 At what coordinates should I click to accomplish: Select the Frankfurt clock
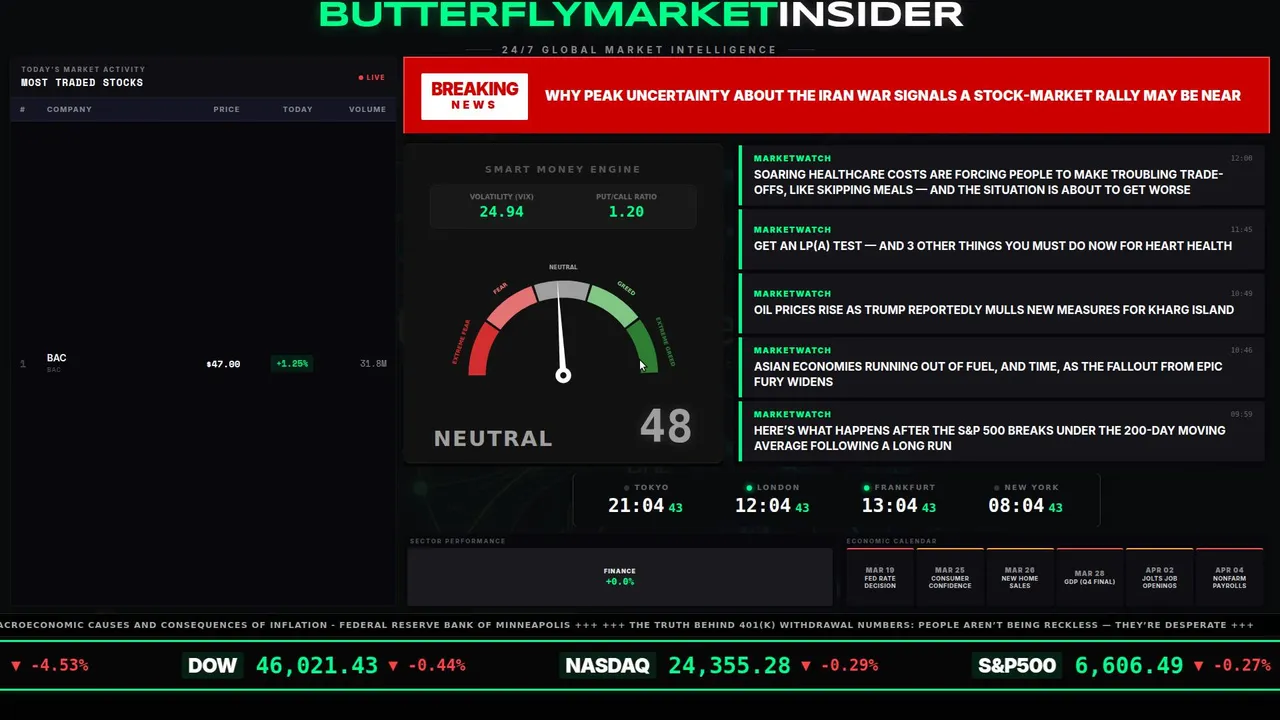[899, 499]
